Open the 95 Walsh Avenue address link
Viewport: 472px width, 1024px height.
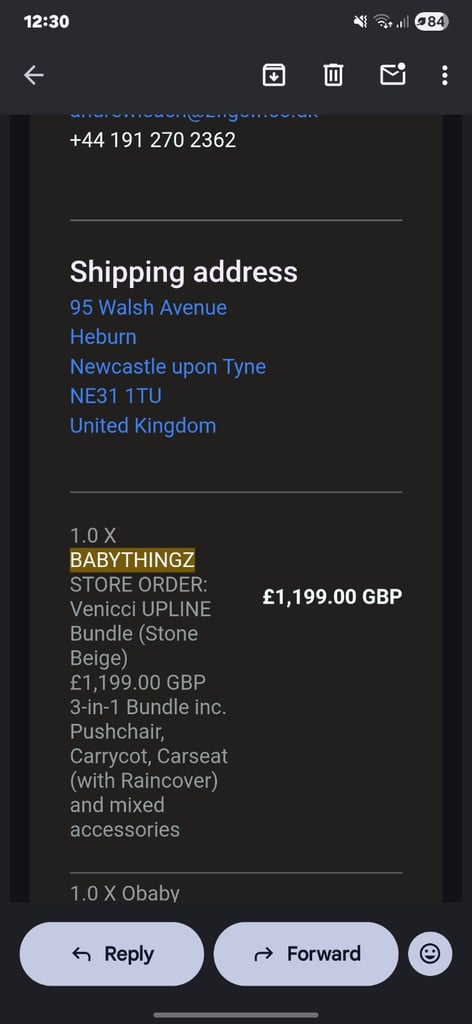[148, 308]
